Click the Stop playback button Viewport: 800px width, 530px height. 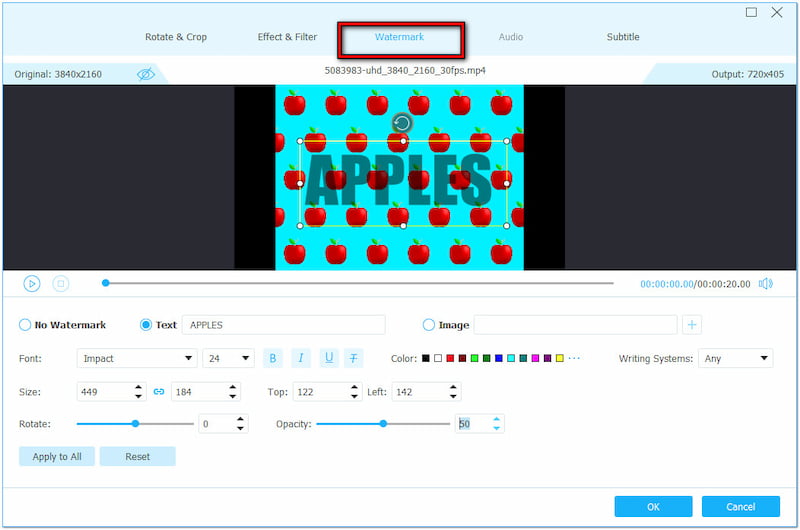[60, 284]
